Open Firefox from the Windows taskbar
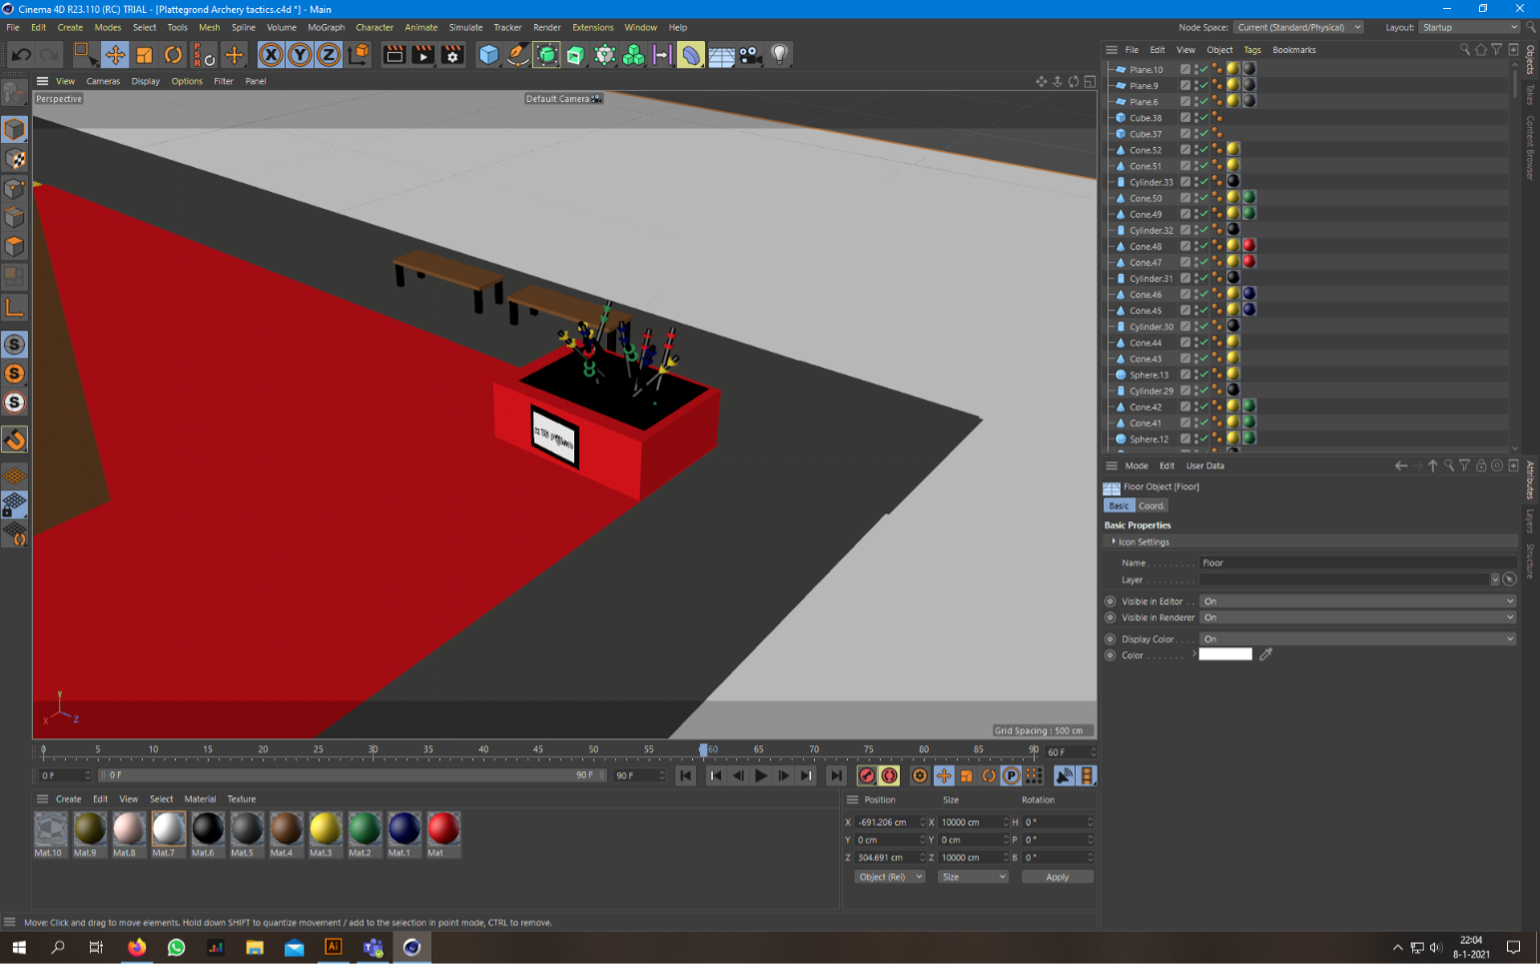This screenshot has height=968, width=1540. 137,947
